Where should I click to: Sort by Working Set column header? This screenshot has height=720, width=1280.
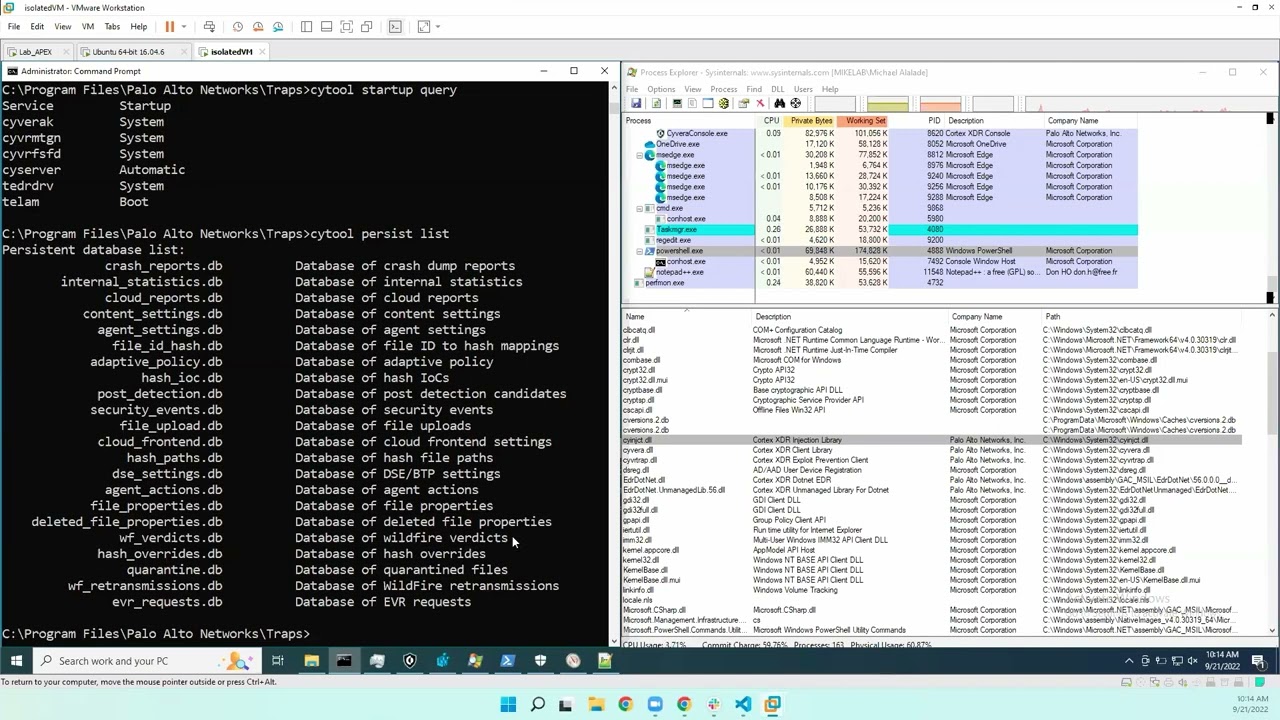[x=865, y=121]
